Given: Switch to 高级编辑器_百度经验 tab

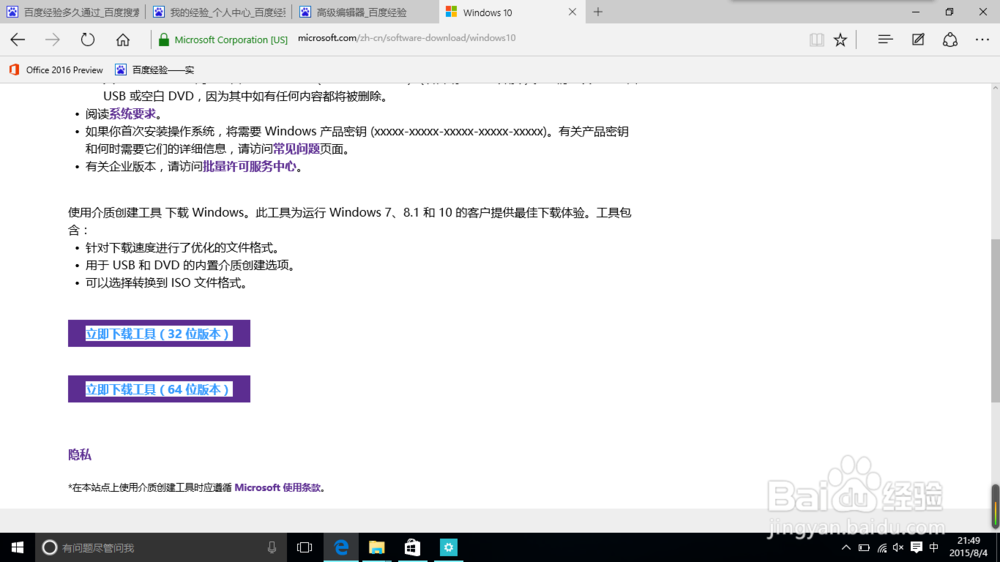Looking at the screenshot, I should tap(366, 12).
